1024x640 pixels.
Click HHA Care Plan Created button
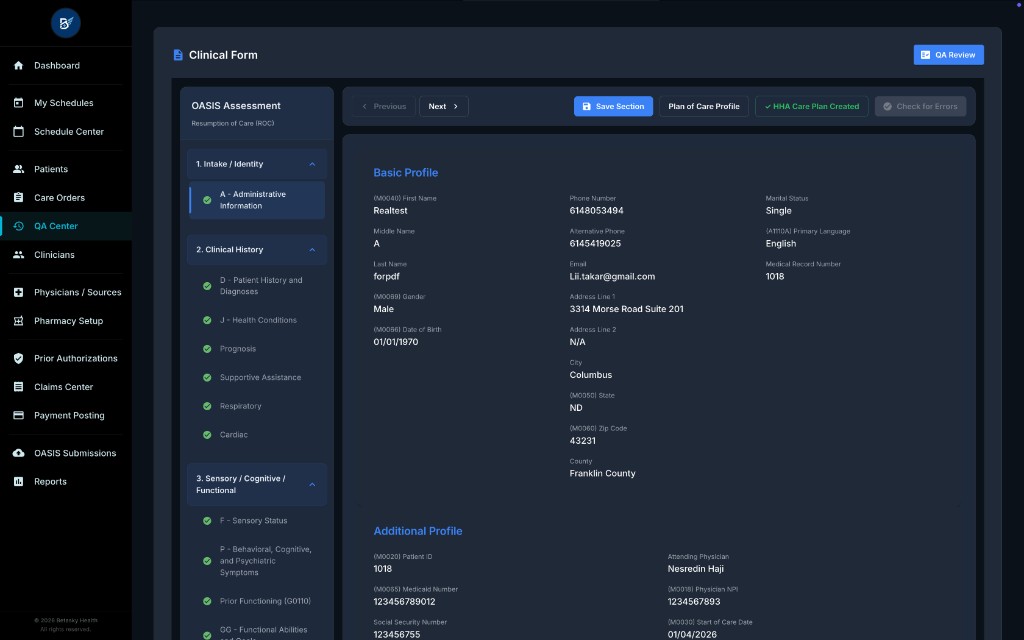[812, 106]
